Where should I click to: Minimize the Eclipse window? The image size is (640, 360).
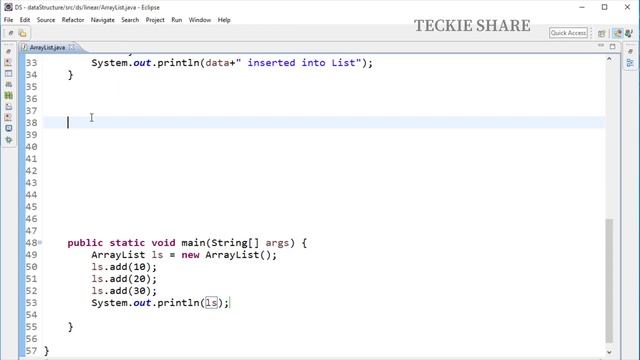(582, 7)
